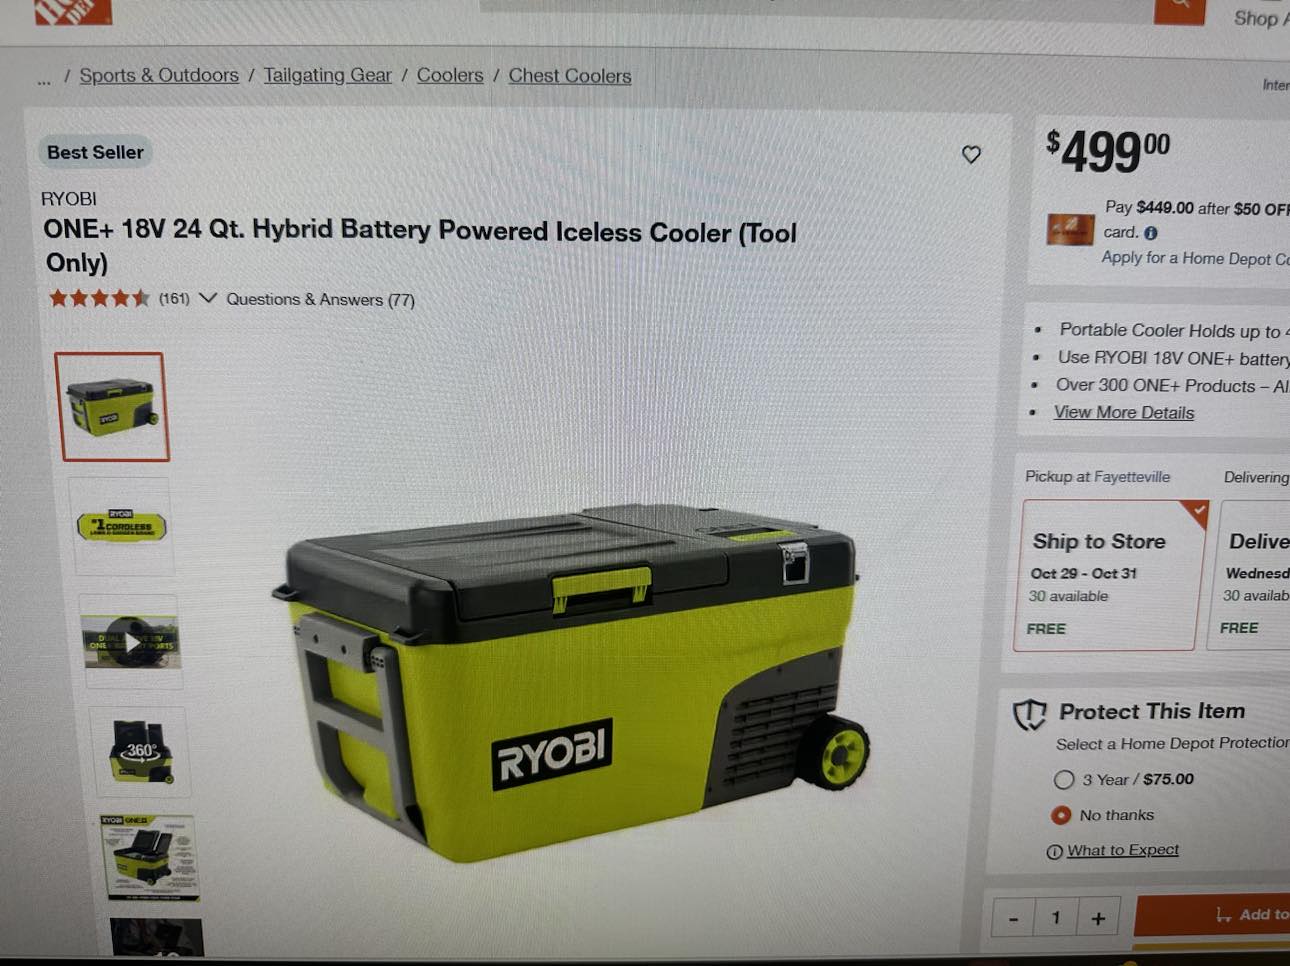Click the What to Expect info icon

(x=1054, y=852)
